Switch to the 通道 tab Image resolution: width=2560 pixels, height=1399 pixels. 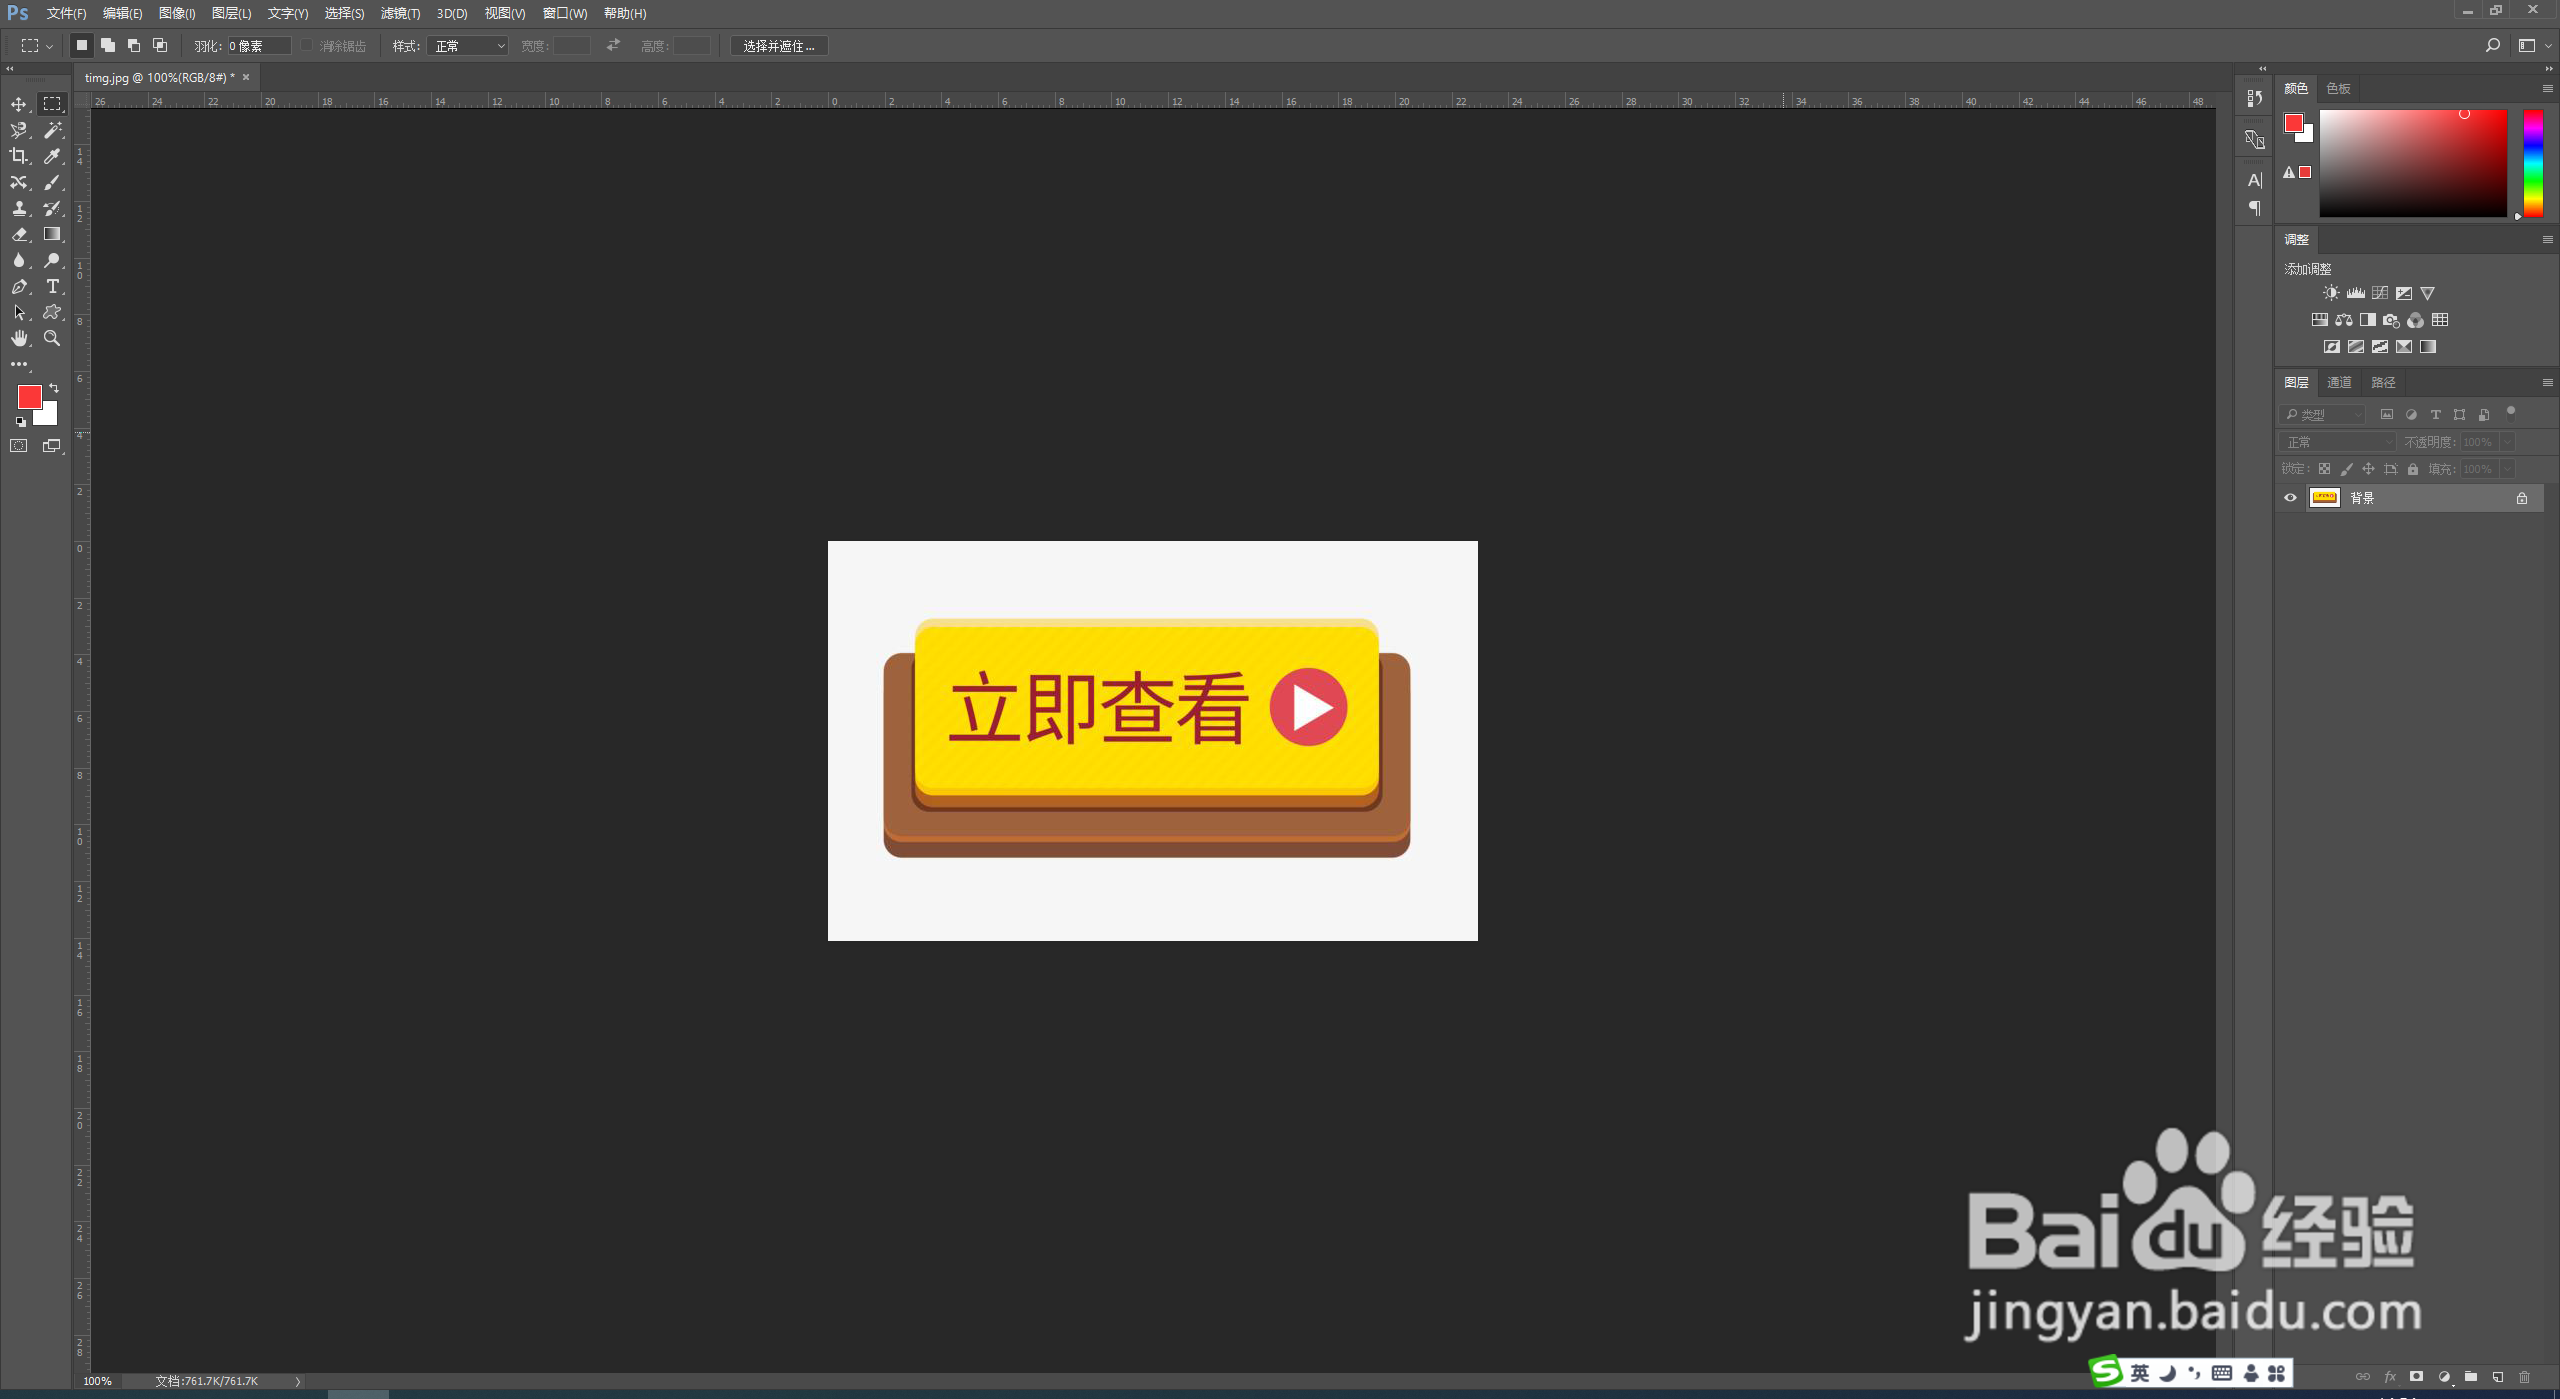tap(2339, 383)
